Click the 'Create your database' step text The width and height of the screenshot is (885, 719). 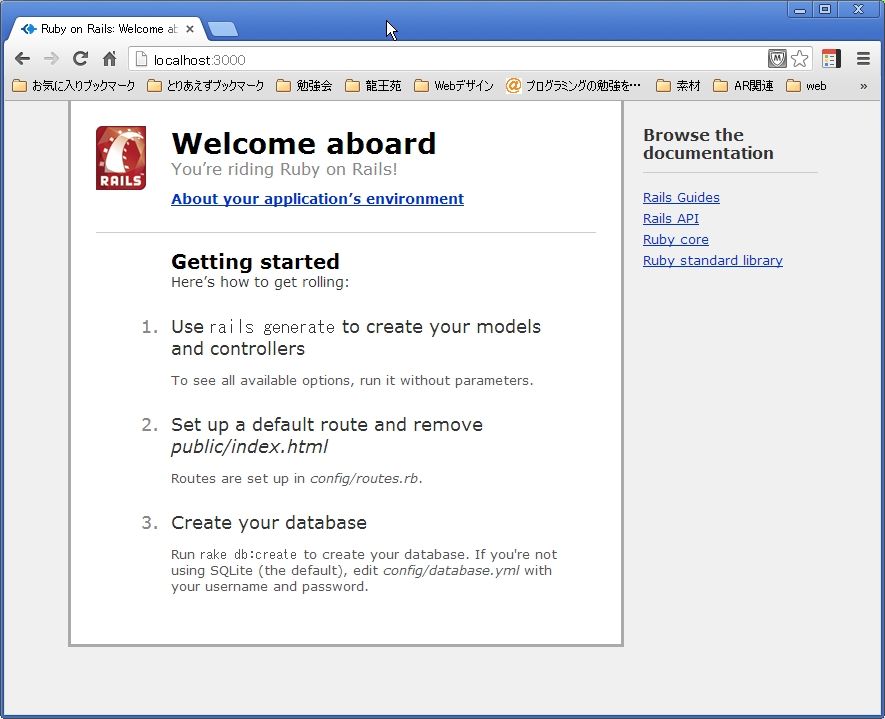coord(269,523)
